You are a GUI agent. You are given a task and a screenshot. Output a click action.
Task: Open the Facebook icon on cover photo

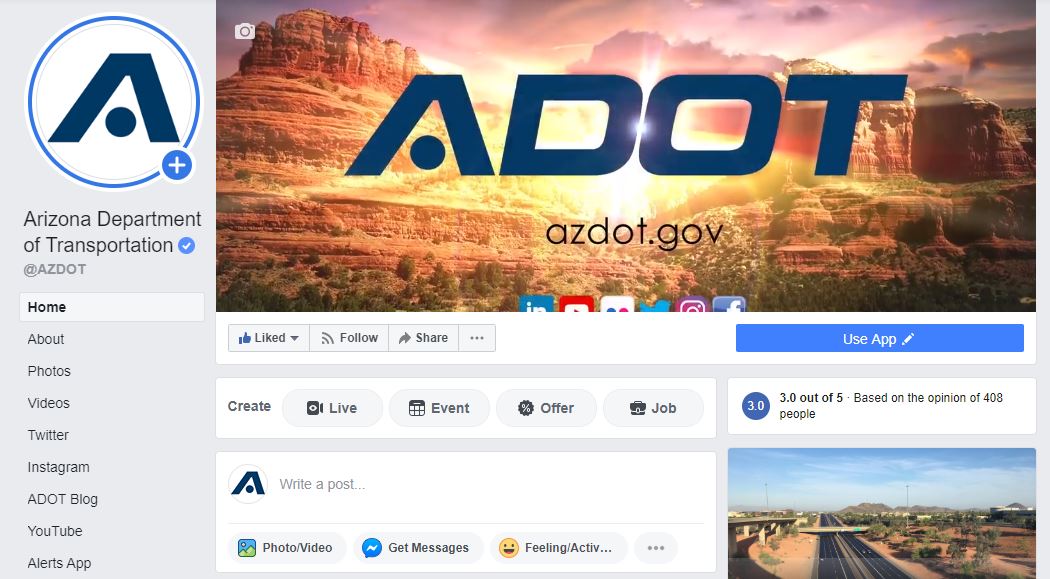coord(729,305)
